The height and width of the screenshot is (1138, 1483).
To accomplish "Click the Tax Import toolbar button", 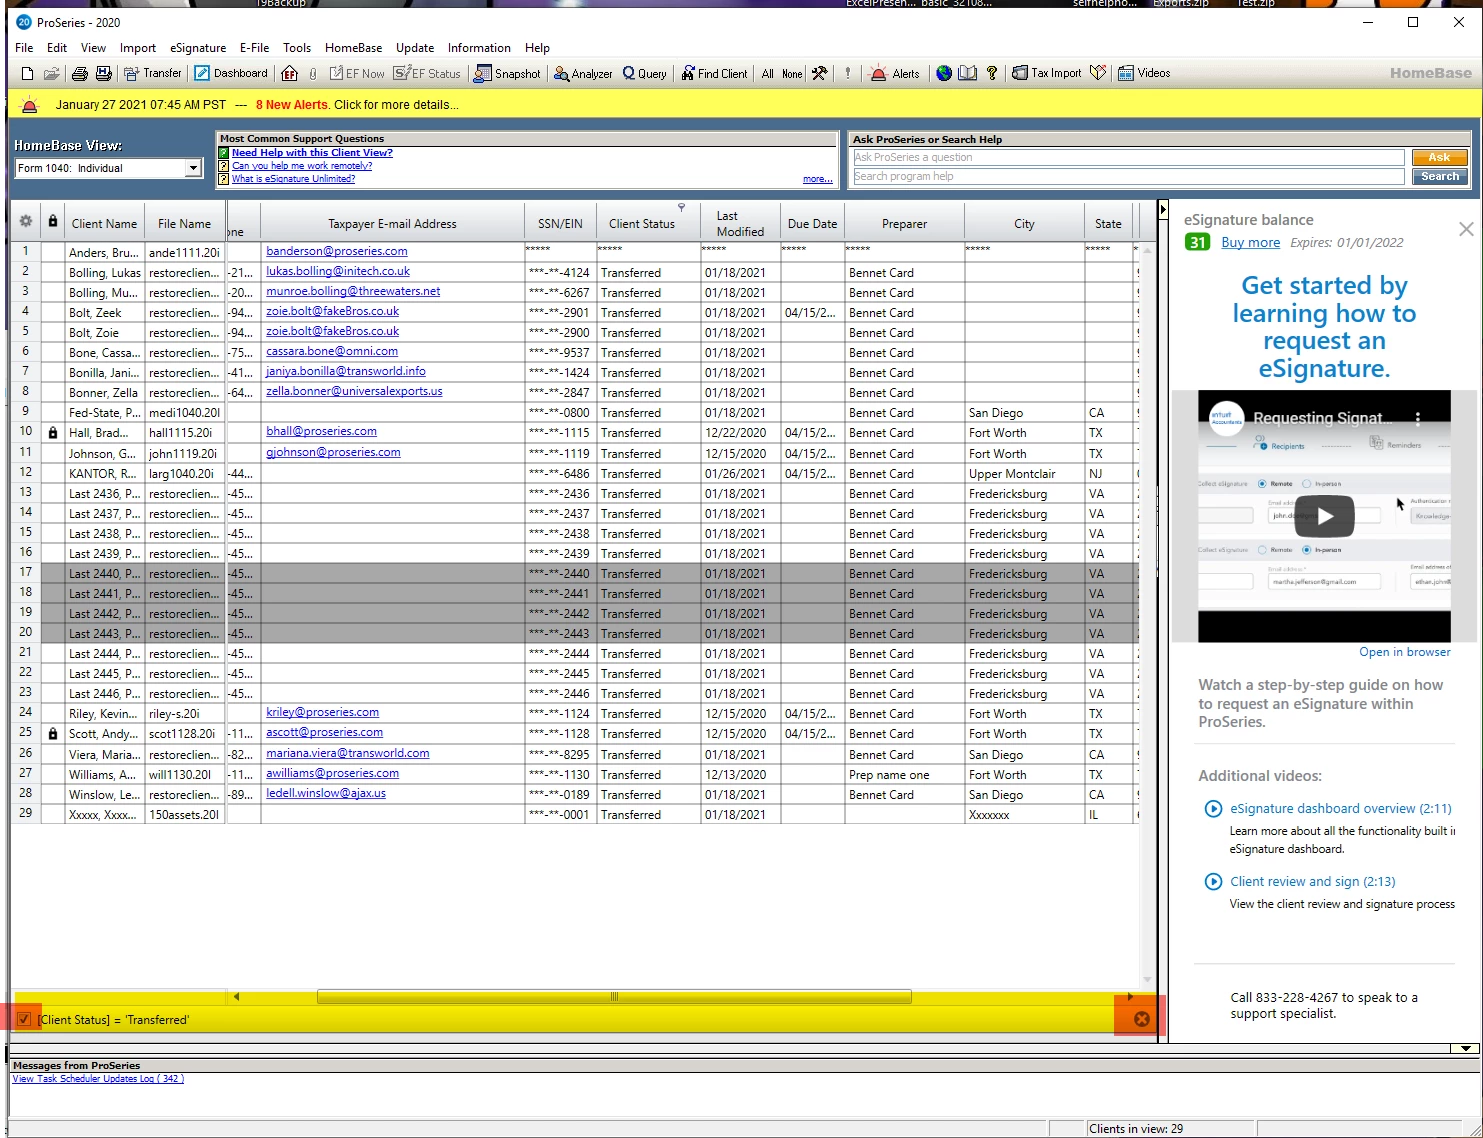I will pyautogui.click(x=1047, y=73).
